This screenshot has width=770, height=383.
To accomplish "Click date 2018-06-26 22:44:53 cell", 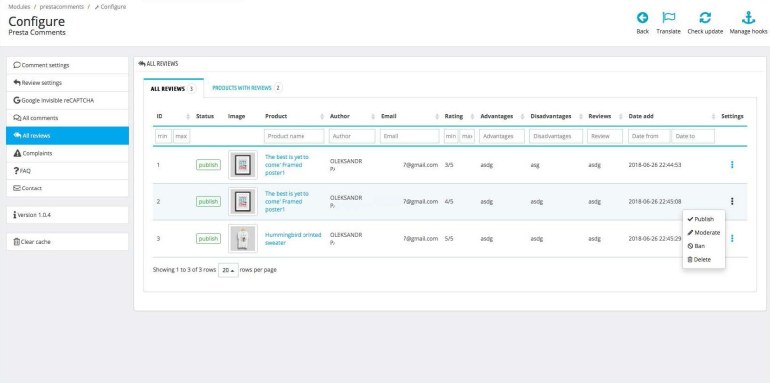I will (x=655, y=165).
